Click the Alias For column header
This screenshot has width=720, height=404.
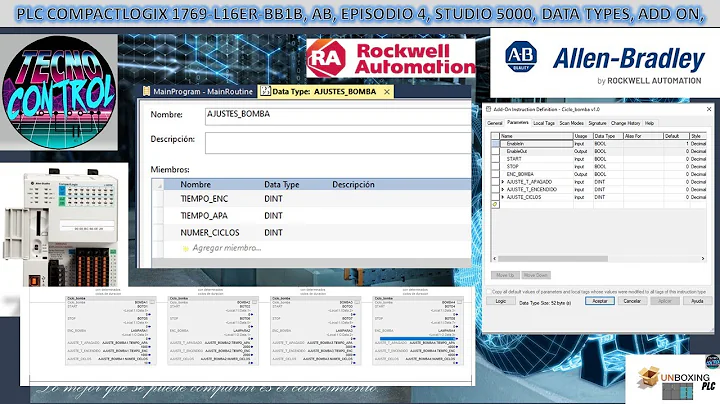(643, 136)
